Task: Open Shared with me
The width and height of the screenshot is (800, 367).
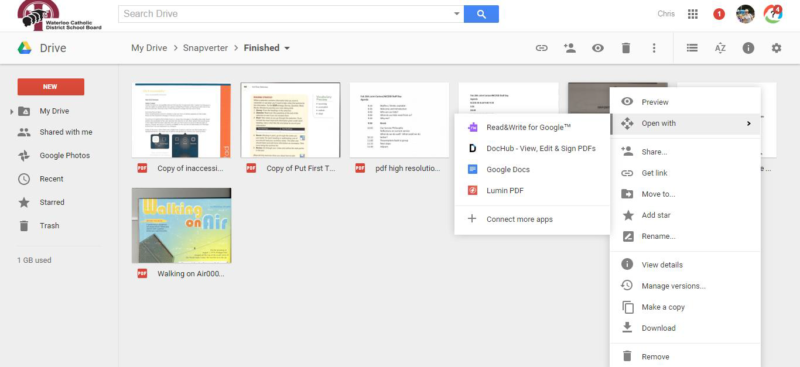Action: point(66,132)
